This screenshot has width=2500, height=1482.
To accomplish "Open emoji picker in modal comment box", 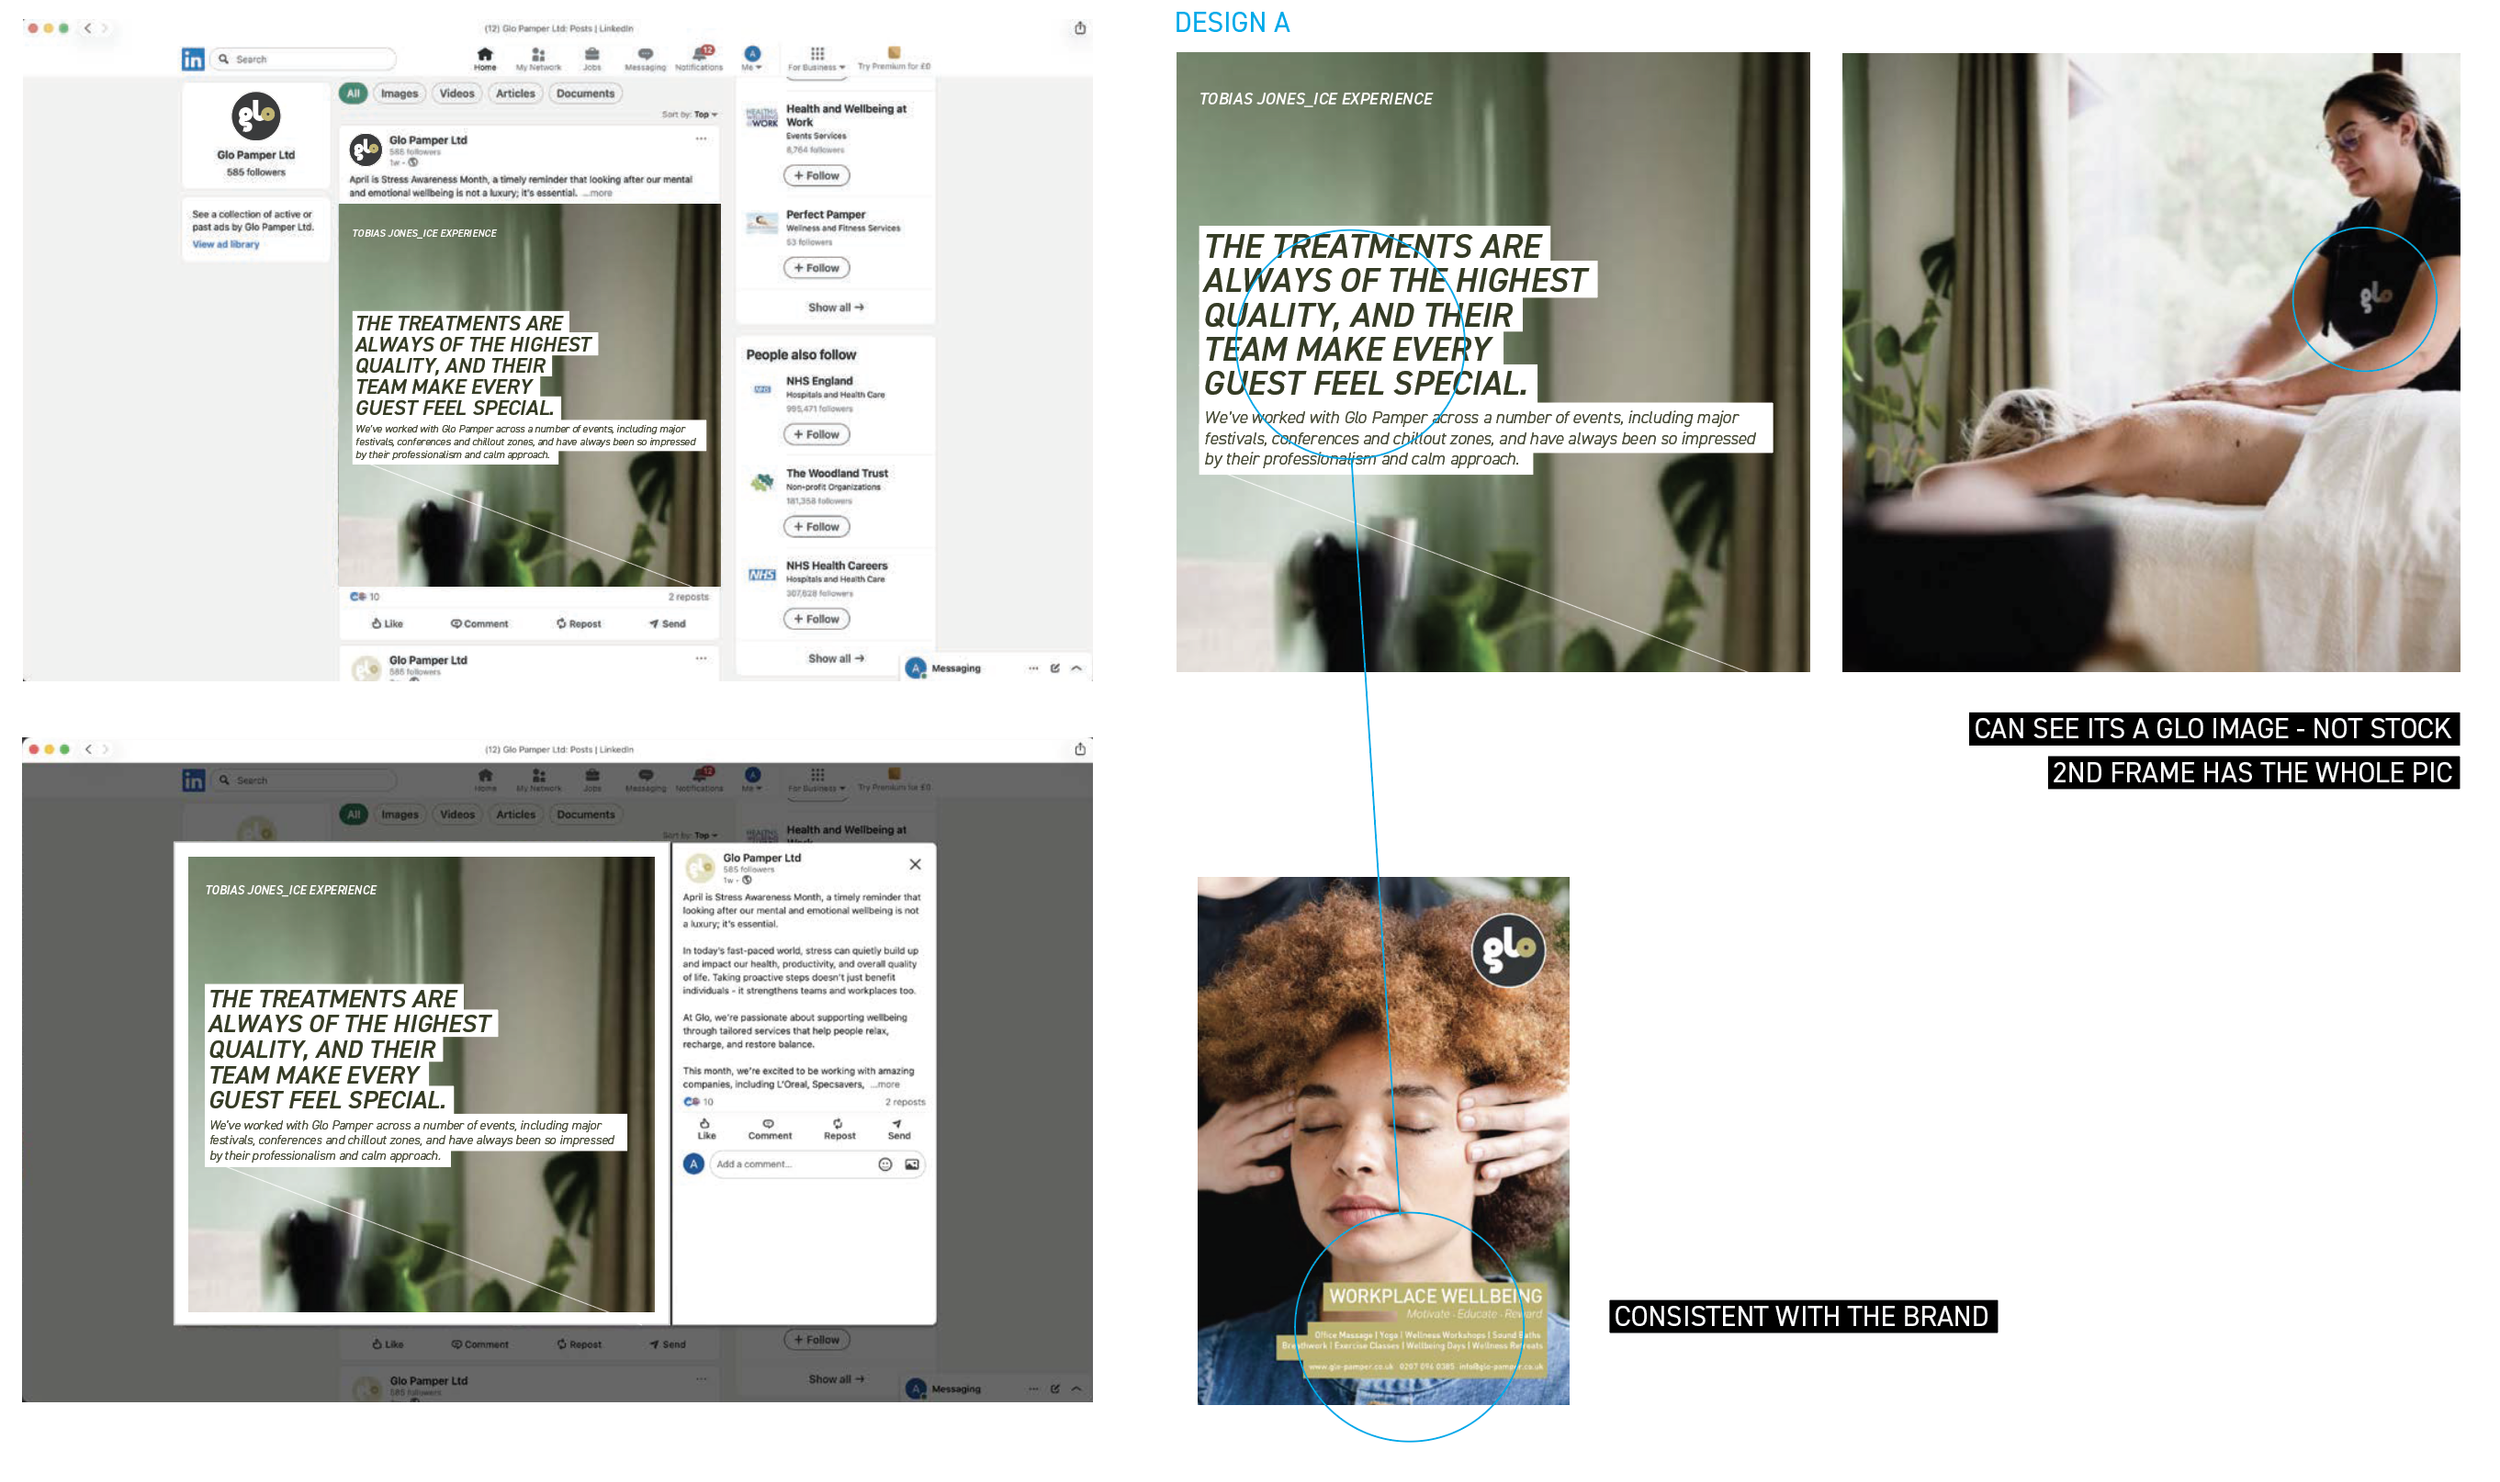I will click(885, 1164).
